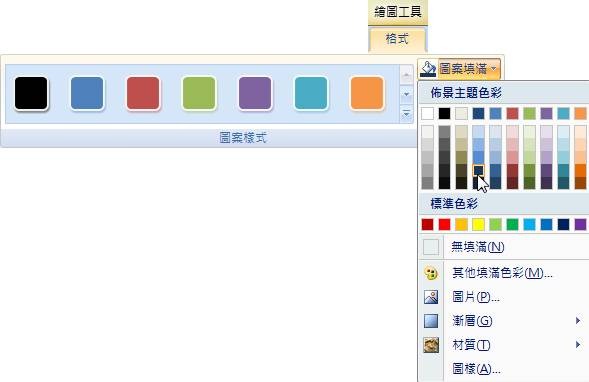Pick purple standard color swatch

click(580, 225)
